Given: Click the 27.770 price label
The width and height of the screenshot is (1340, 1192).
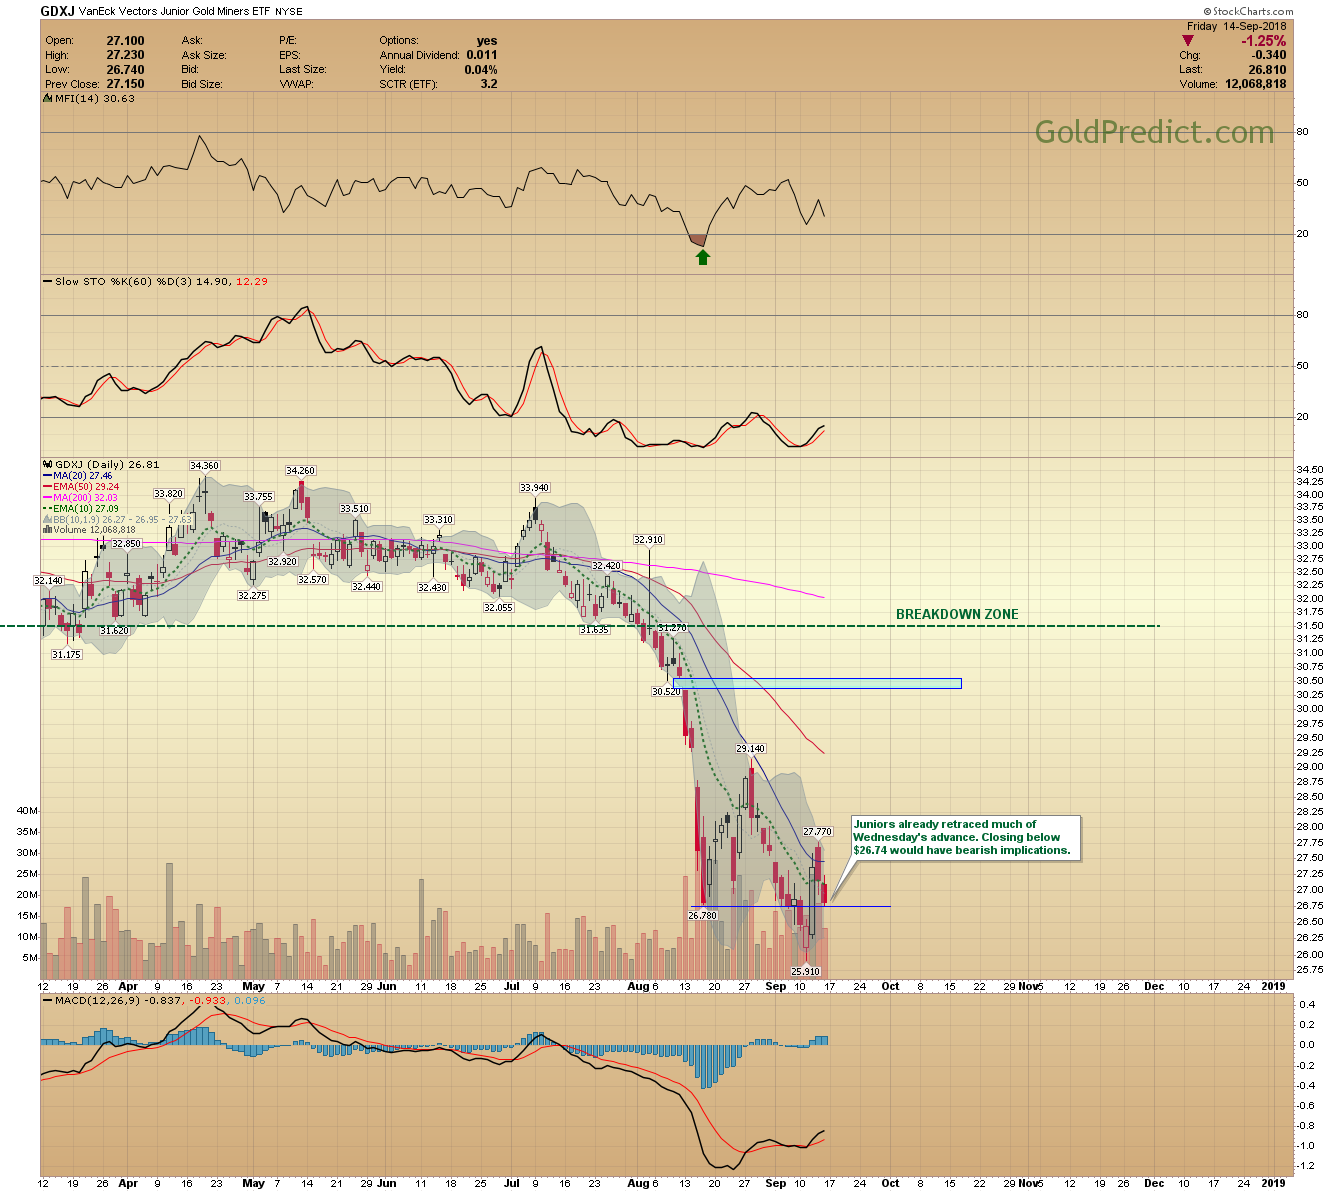Looking at the screenshot, I should pos(817,832).
